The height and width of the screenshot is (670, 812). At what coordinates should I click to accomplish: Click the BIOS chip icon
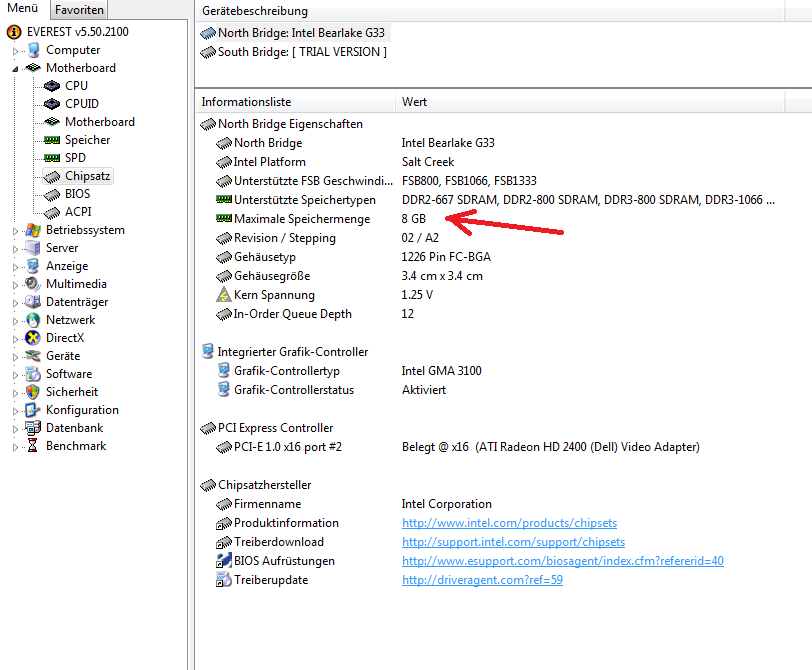pos(52,195)
